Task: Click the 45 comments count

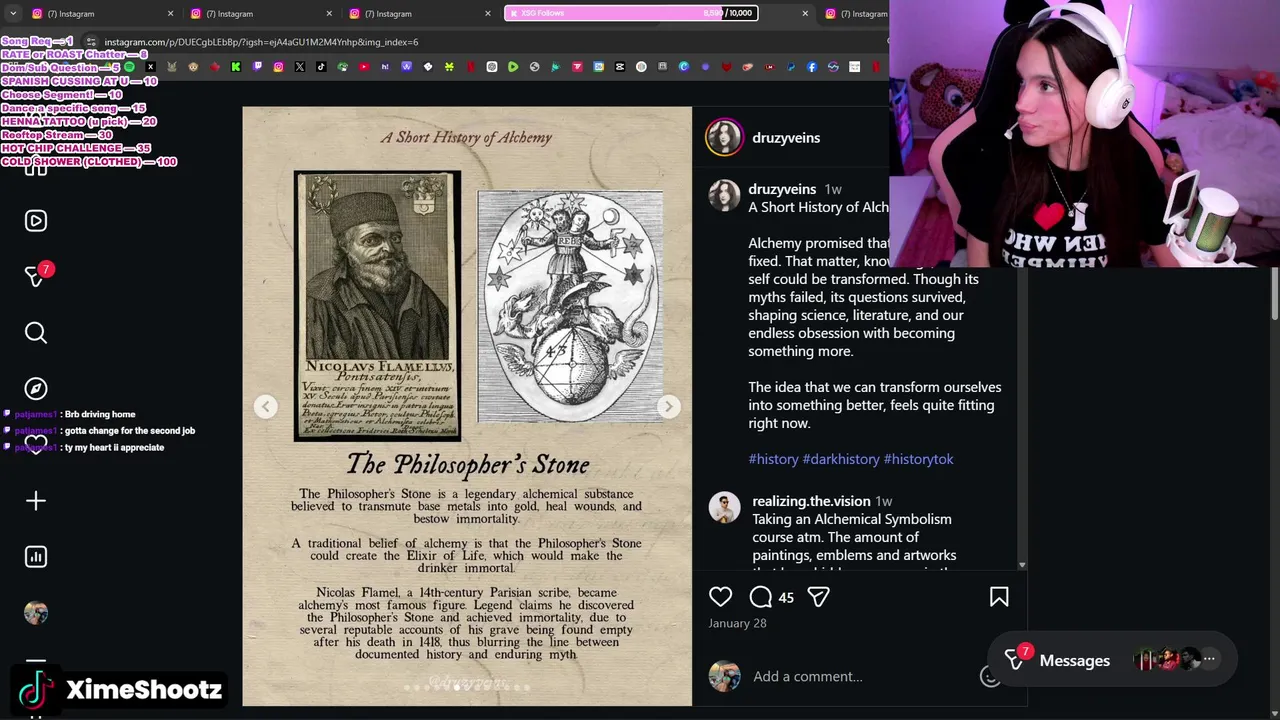Action: coord(786,598)
